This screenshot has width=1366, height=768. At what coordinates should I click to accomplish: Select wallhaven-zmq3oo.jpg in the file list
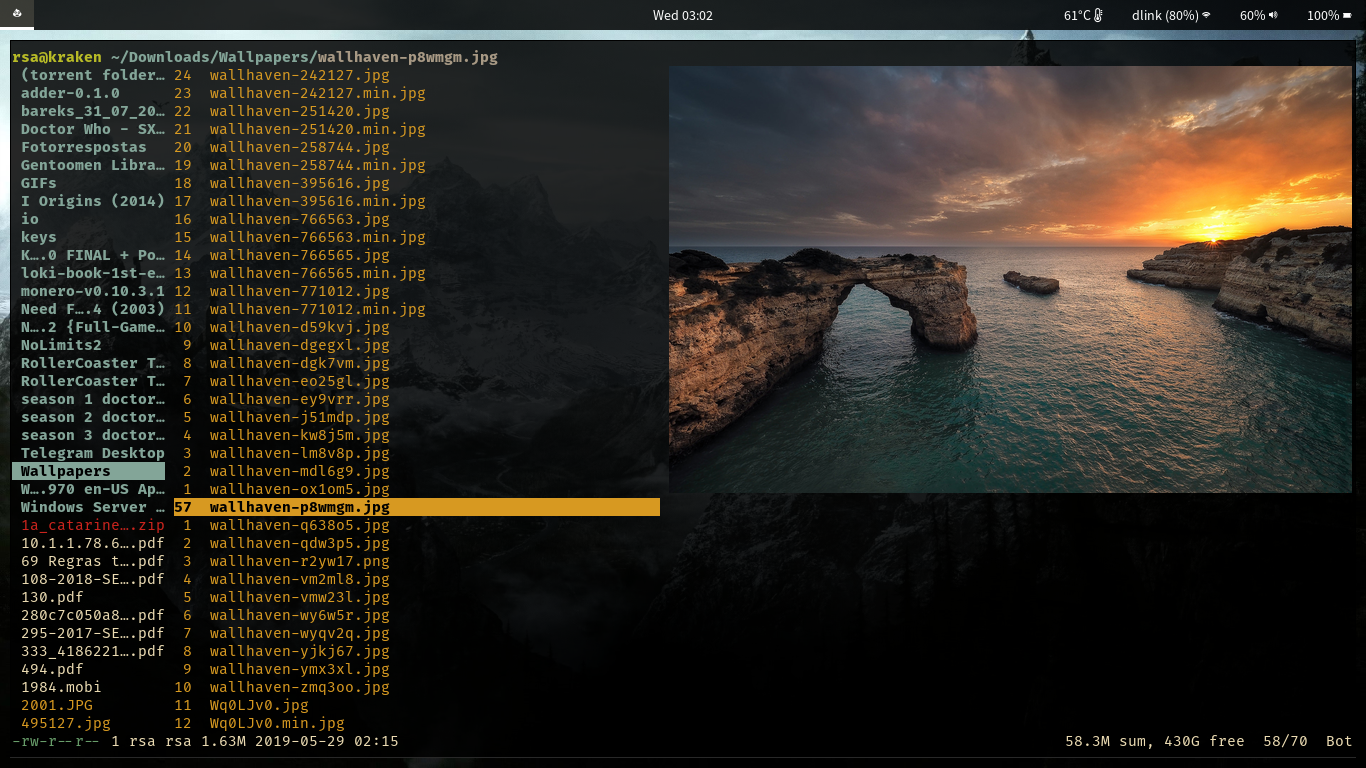click(298, 687)
